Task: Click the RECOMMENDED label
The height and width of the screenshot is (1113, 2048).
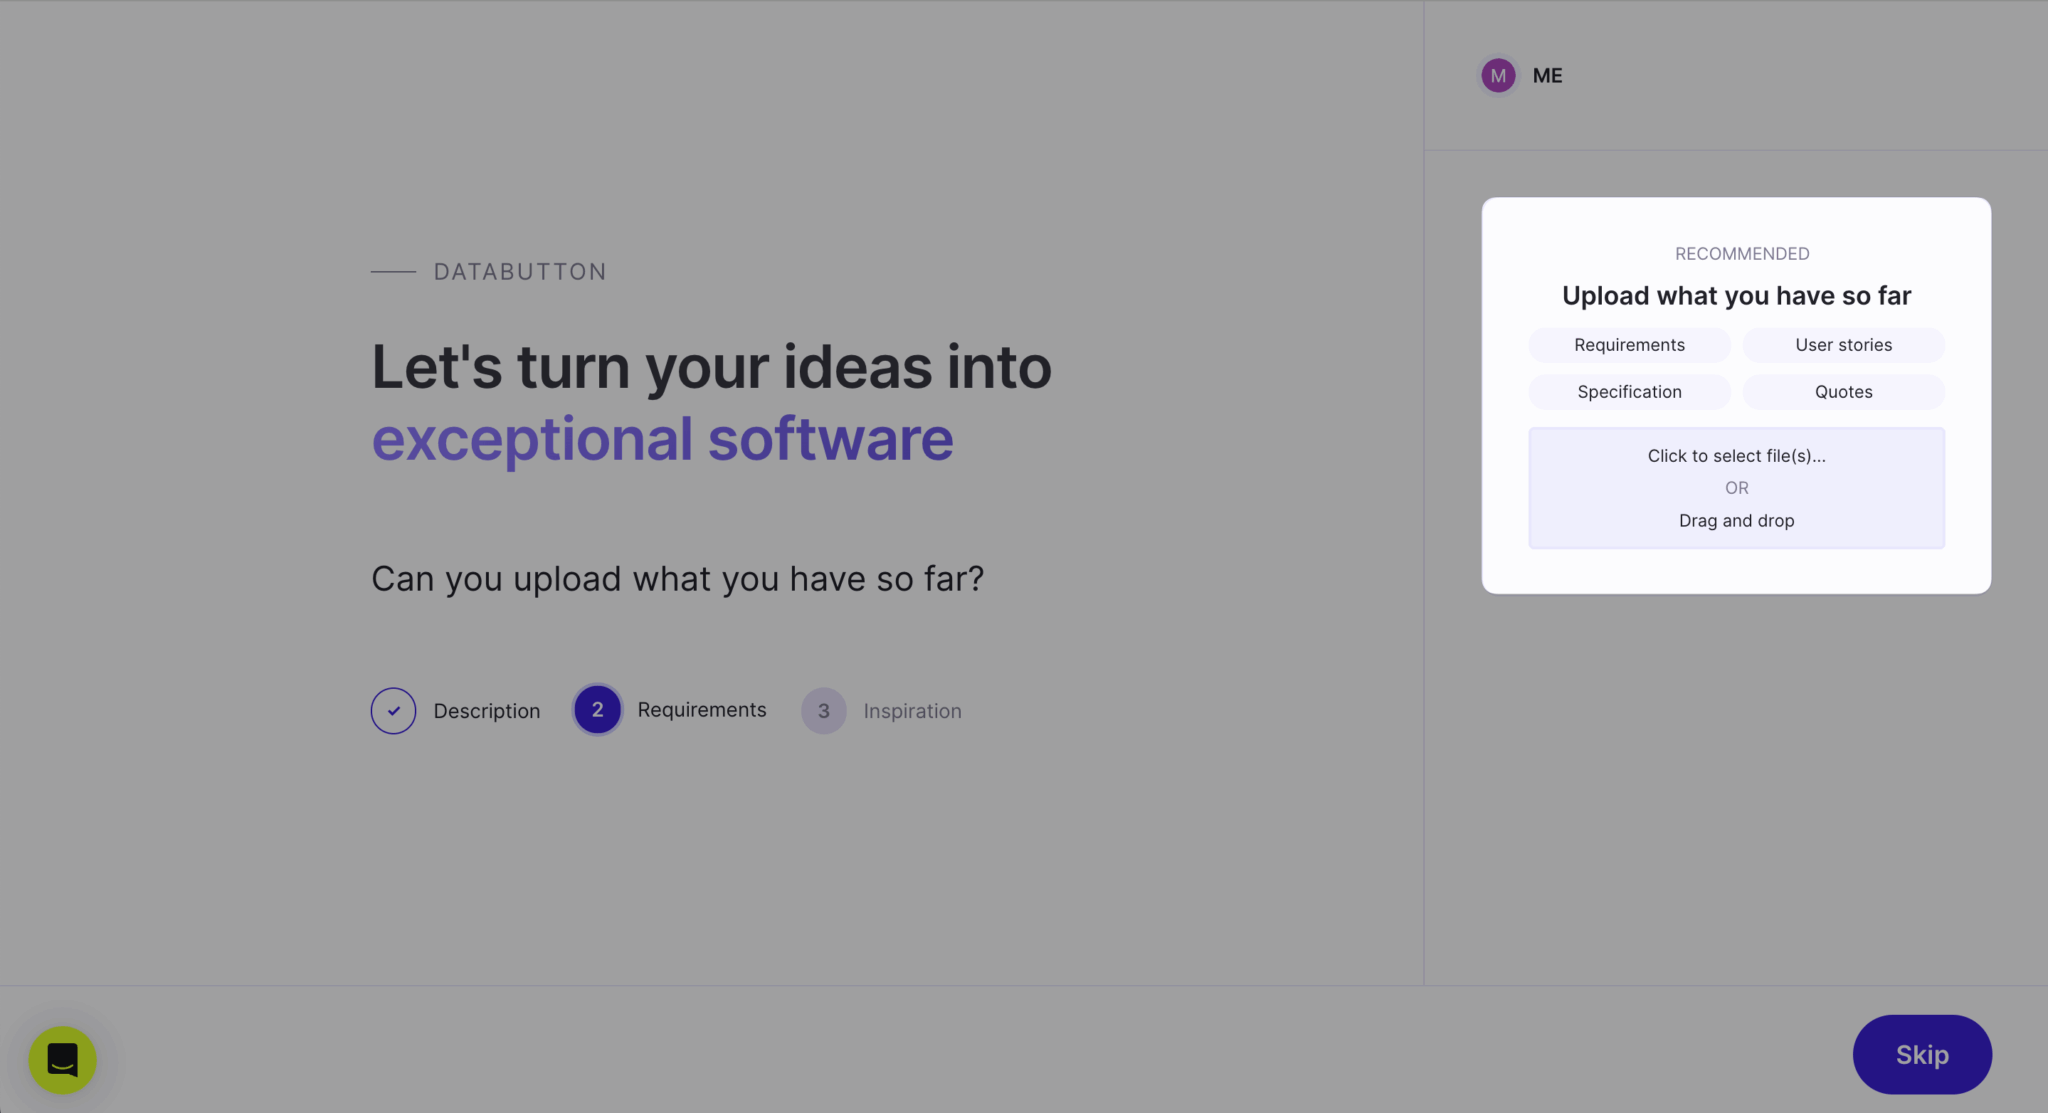Action: [x=1742, y=254]
